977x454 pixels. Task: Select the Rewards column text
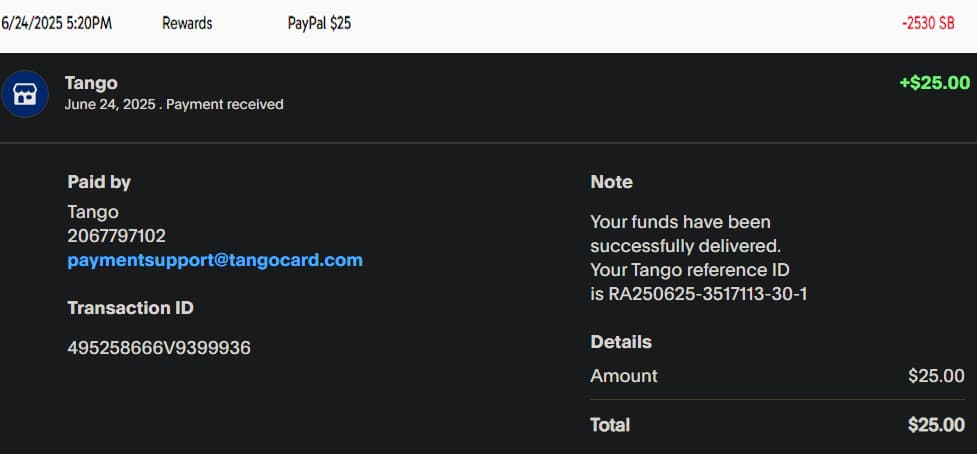pyautogui.click(x=187, y=23)
